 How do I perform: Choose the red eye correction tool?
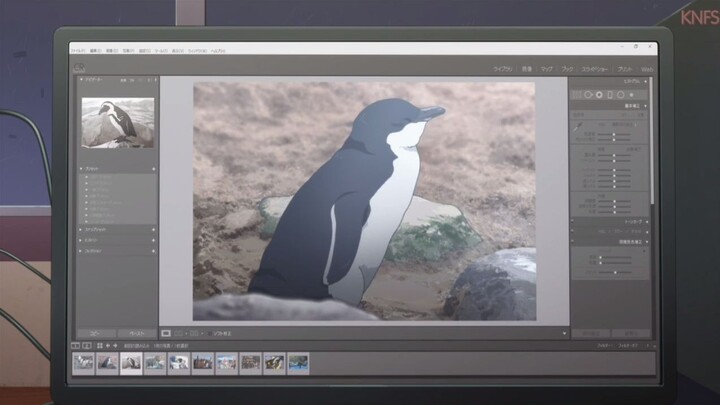coord(599,94)
